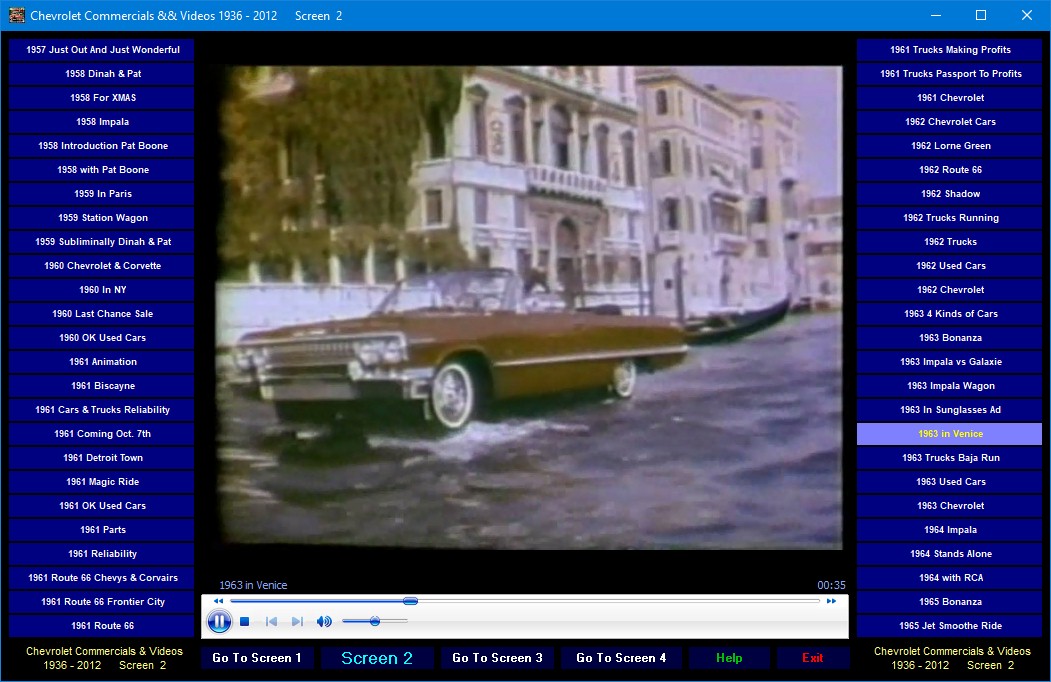Play 1961 Trucks Making Profits

tap(950, 50)
